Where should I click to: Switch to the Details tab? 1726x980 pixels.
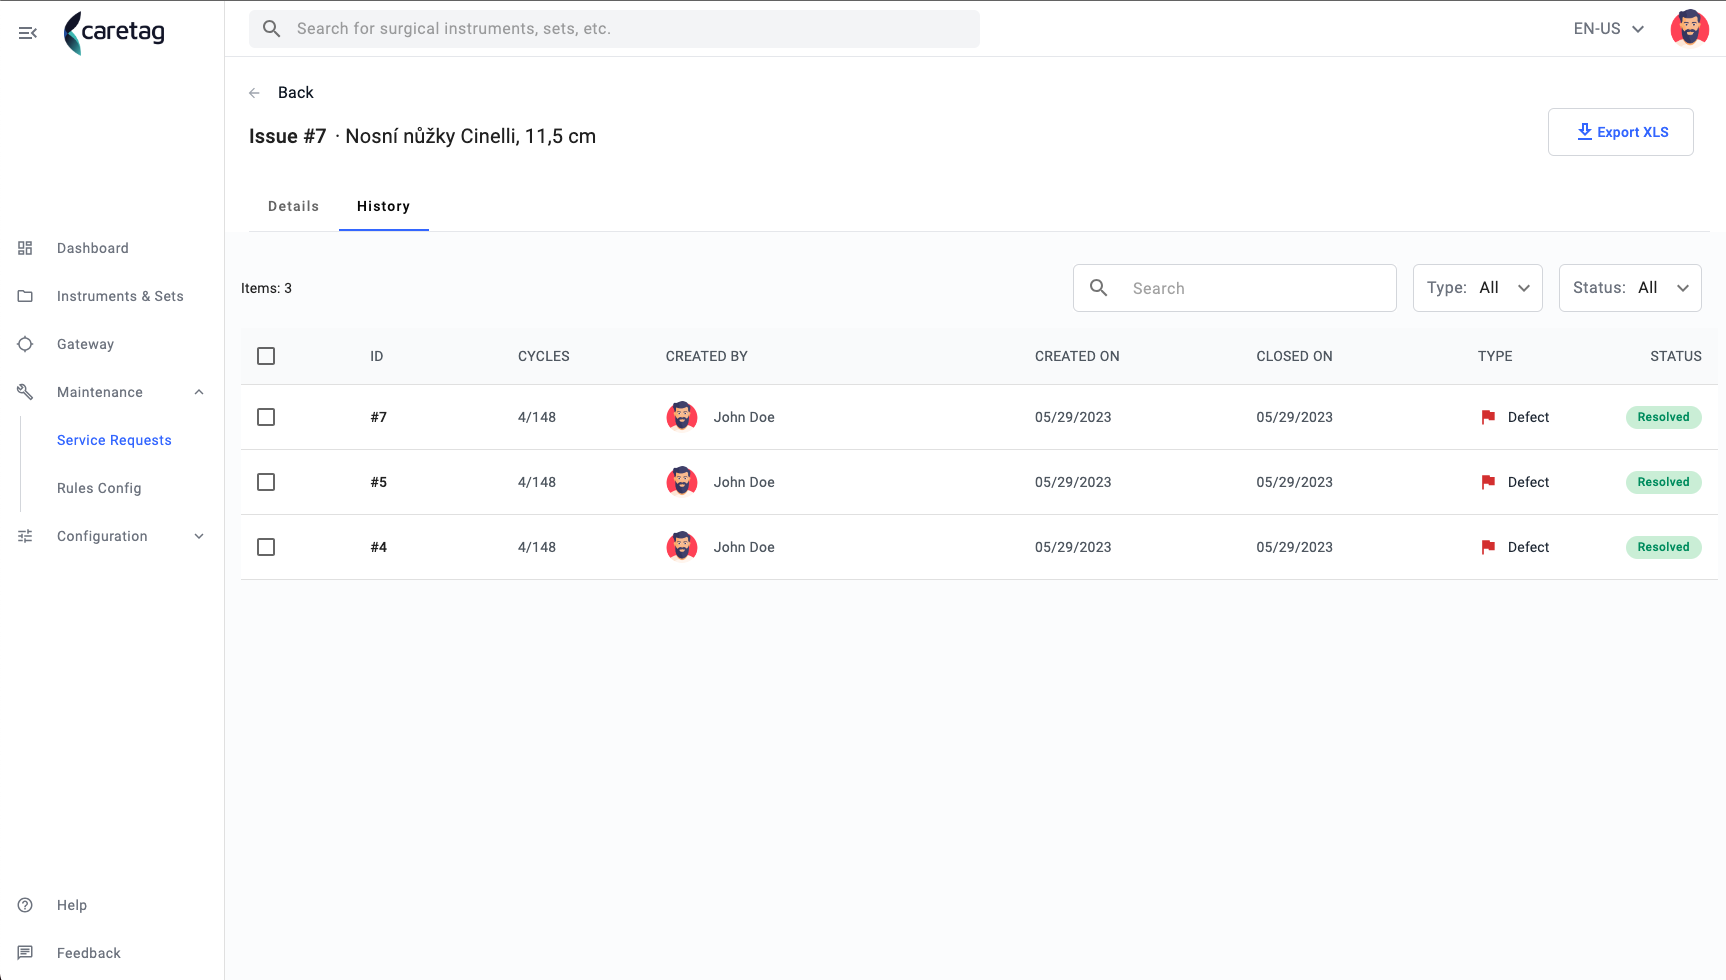294,206
